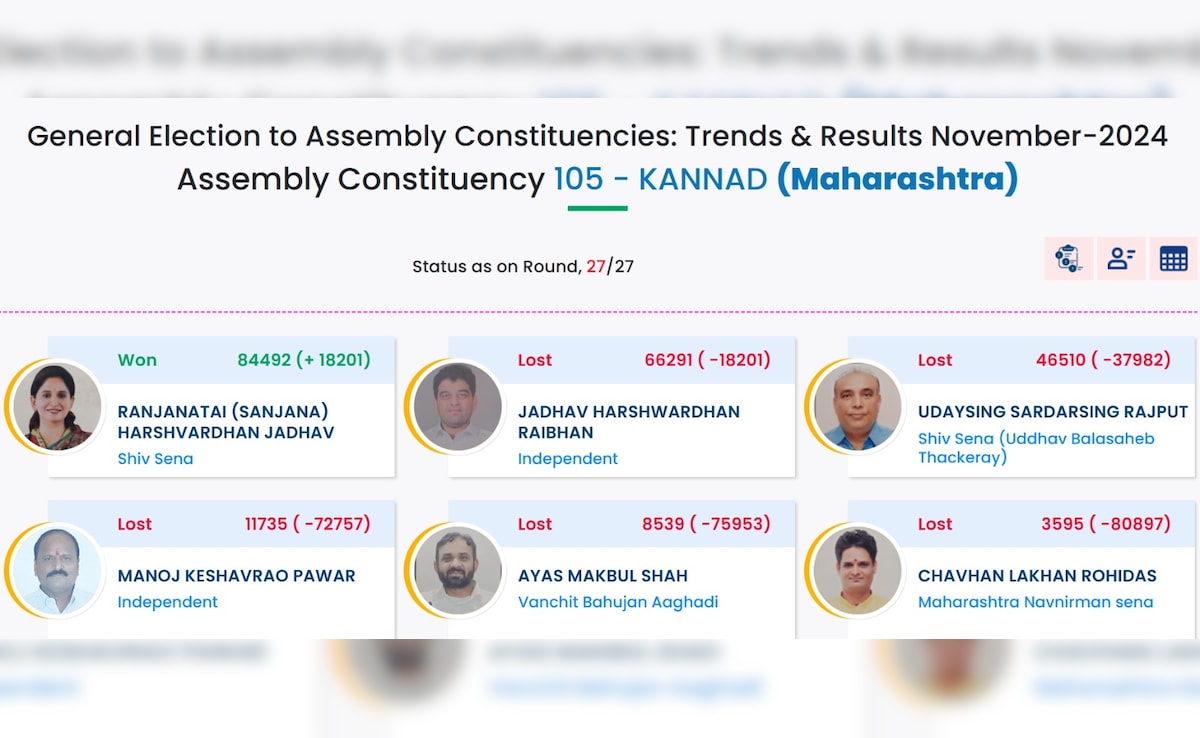Click vote count 66291 of Harshwardhan
This screenshot has width=1200, height=738.
[669, 360]
